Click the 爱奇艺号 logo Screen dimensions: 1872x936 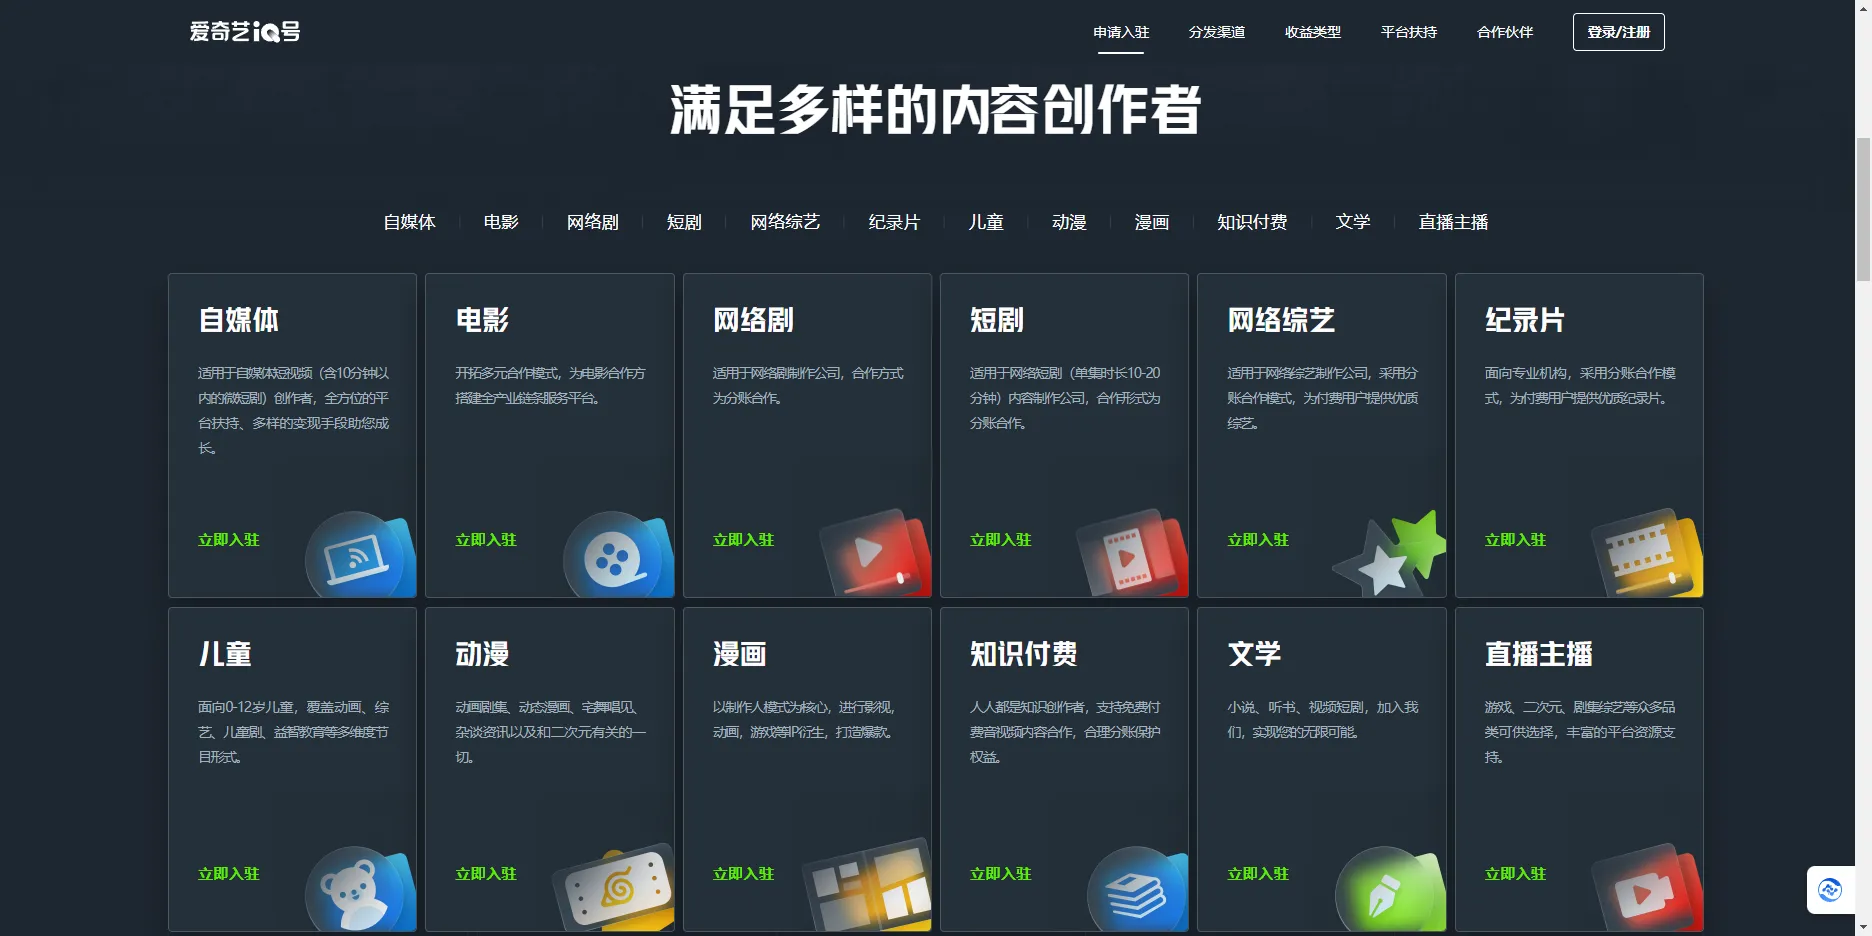[x=245, y=32]
